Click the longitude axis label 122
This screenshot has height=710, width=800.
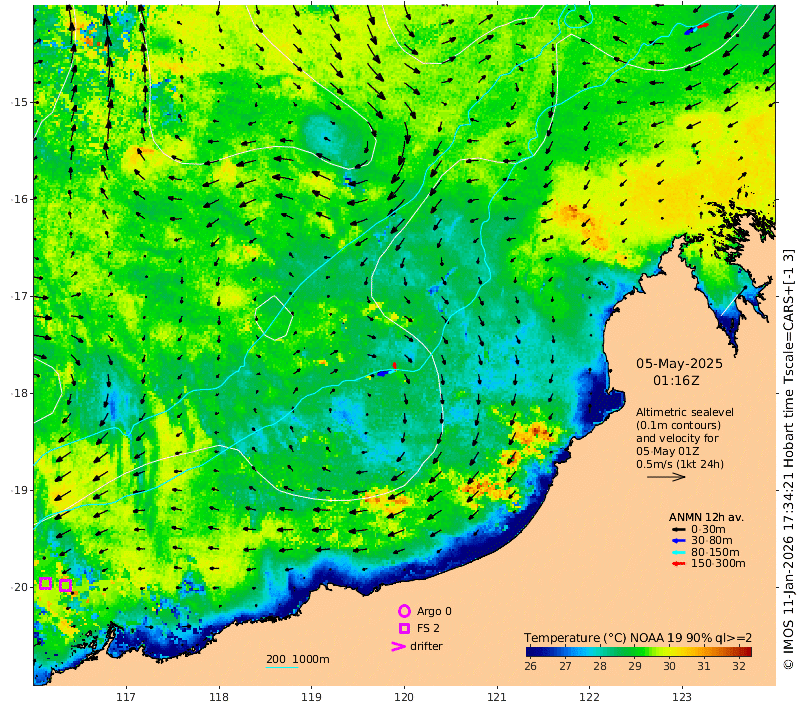(x=589, y=697)
